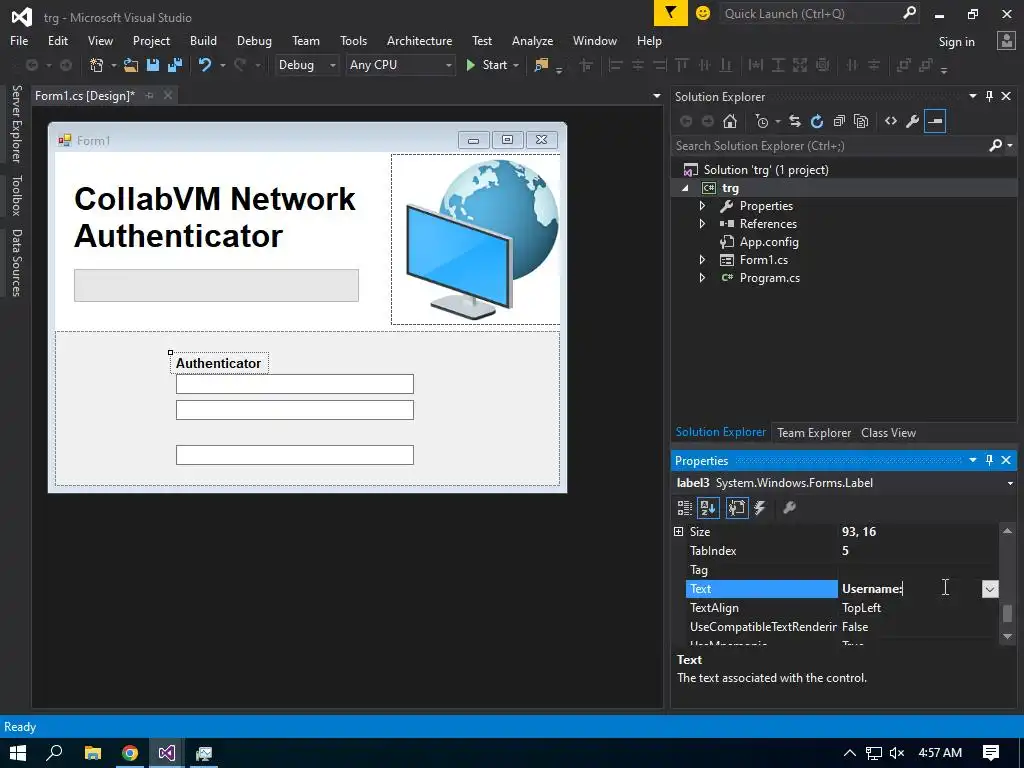Open the File menu
Image resolution: width=1024 pixels, height=768 pixels.
[19, 40]
